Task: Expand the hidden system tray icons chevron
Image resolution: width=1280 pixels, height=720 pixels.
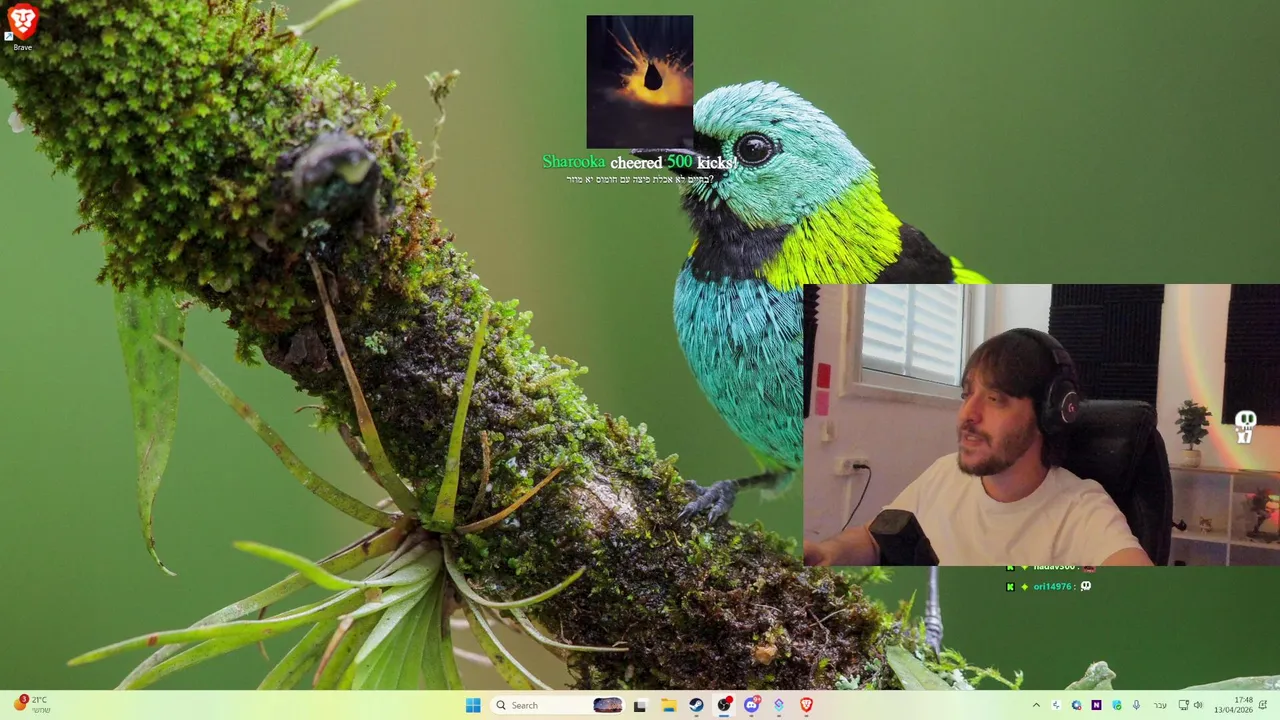Action: [1036, 705]
